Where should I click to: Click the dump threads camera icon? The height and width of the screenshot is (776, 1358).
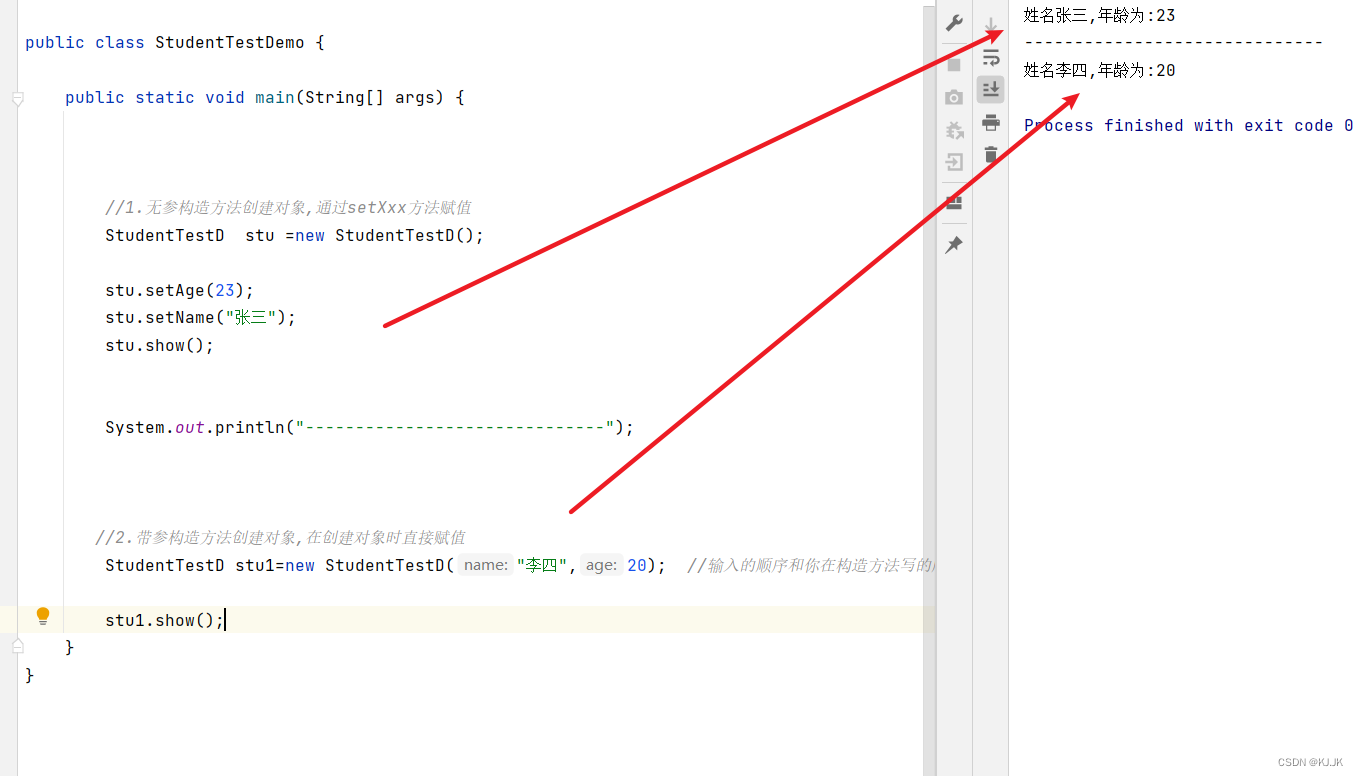coord(954,97)
